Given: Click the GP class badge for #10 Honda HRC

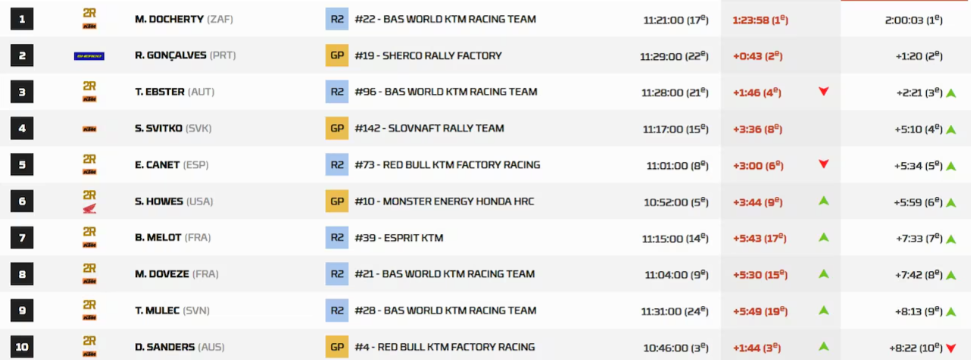Looking at the screenshot, I should (x=337, y=201).
